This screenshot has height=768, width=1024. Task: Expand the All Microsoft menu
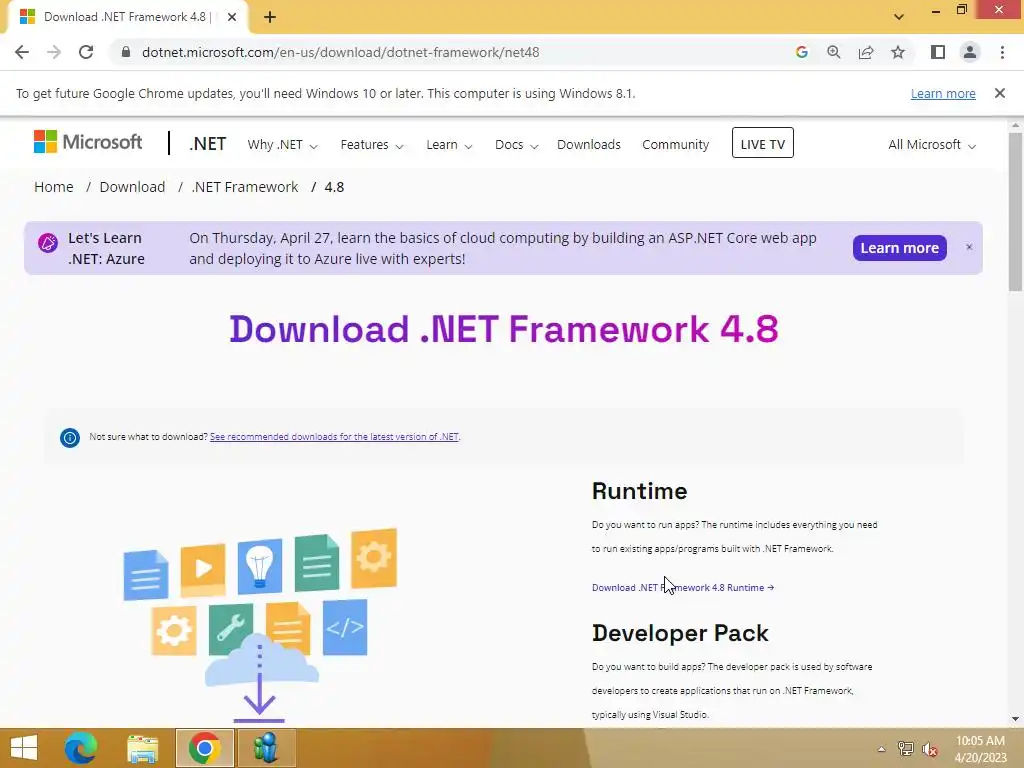(931, 144)
